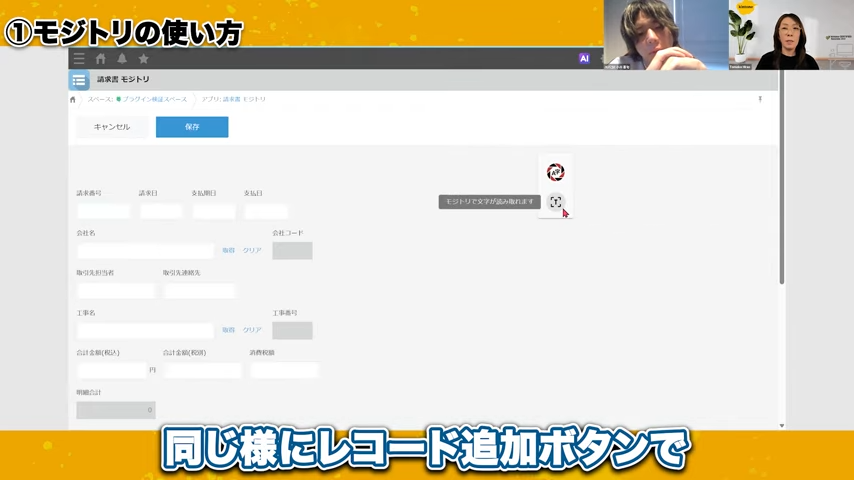This screenshot has width=854, height=480.
Task: Click the round モジトリ logo icon
Action: [x=556, y=172]
